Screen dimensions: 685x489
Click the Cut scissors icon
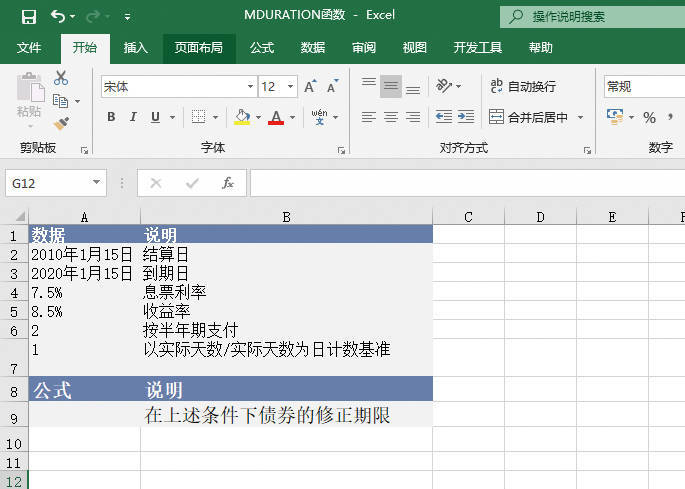coord(61,78)
